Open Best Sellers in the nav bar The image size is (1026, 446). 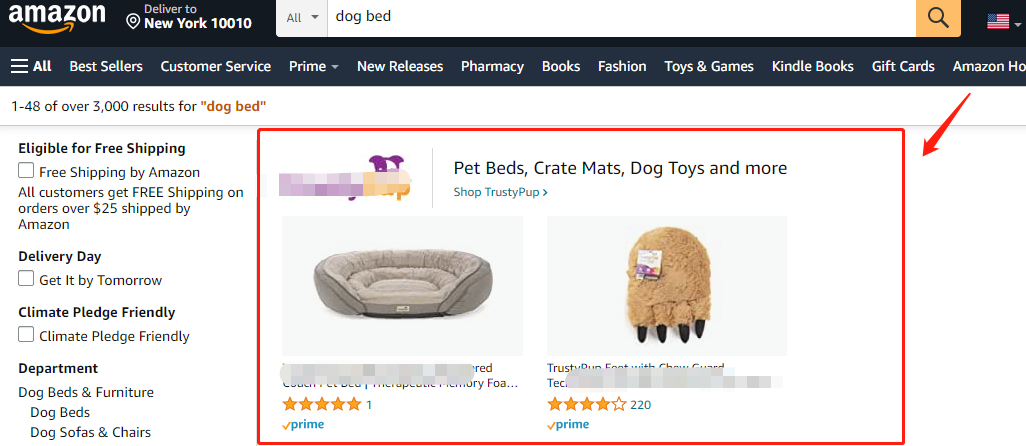pyautogui.click(x=106, y=66)
